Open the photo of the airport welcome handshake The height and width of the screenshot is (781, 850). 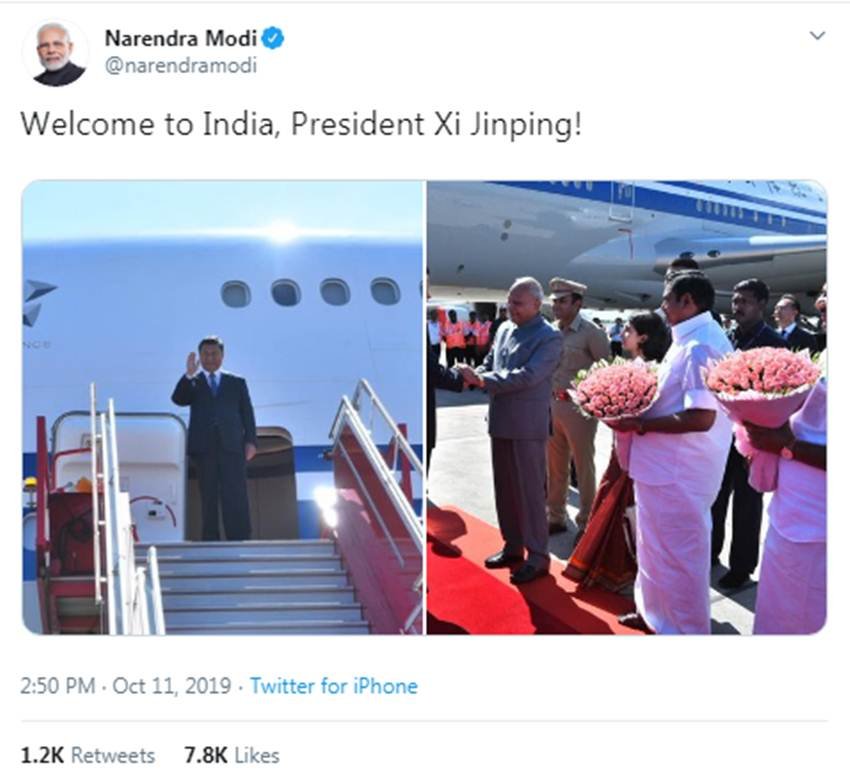click(x=627, y=407)
